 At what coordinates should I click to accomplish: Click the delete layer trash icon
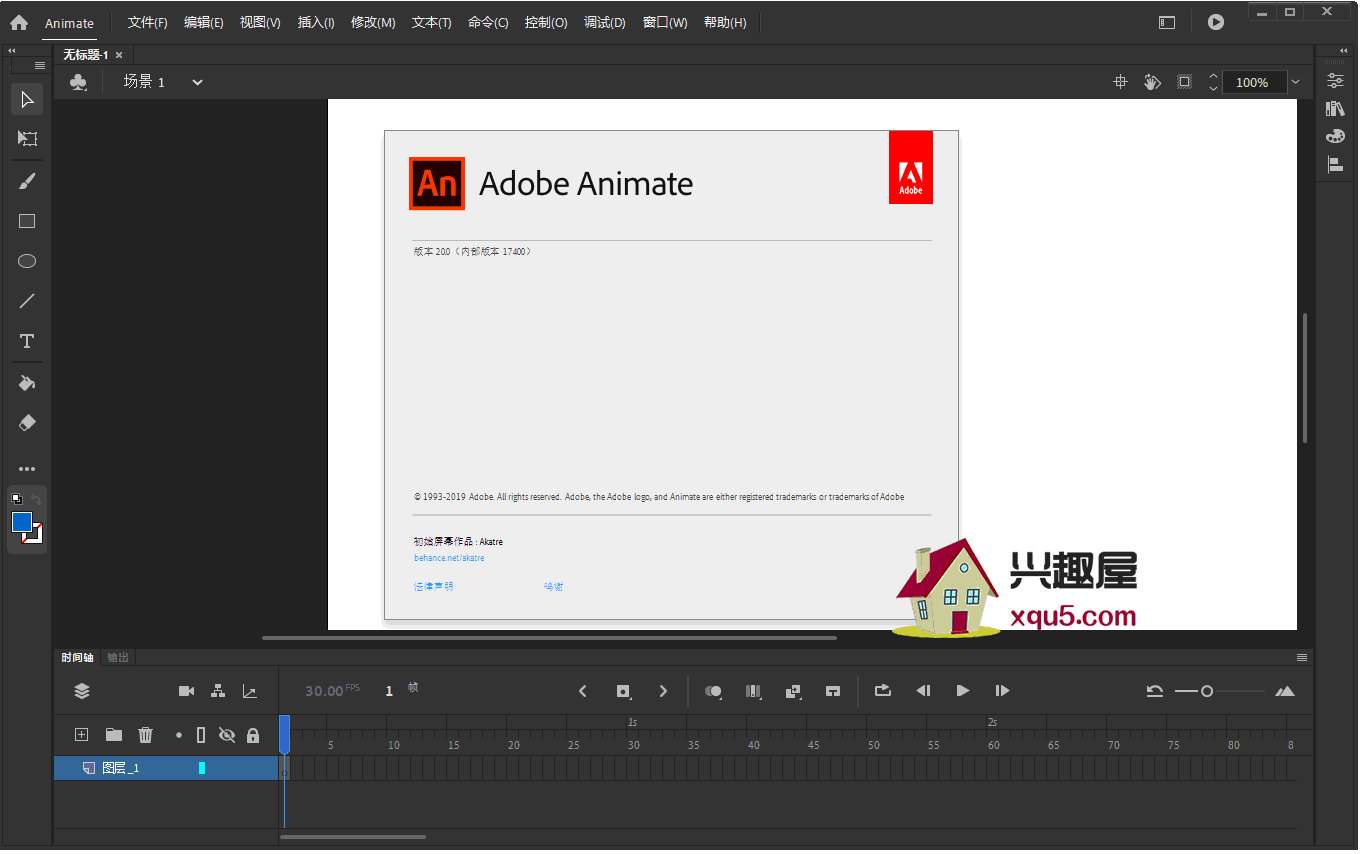[146, 735]
